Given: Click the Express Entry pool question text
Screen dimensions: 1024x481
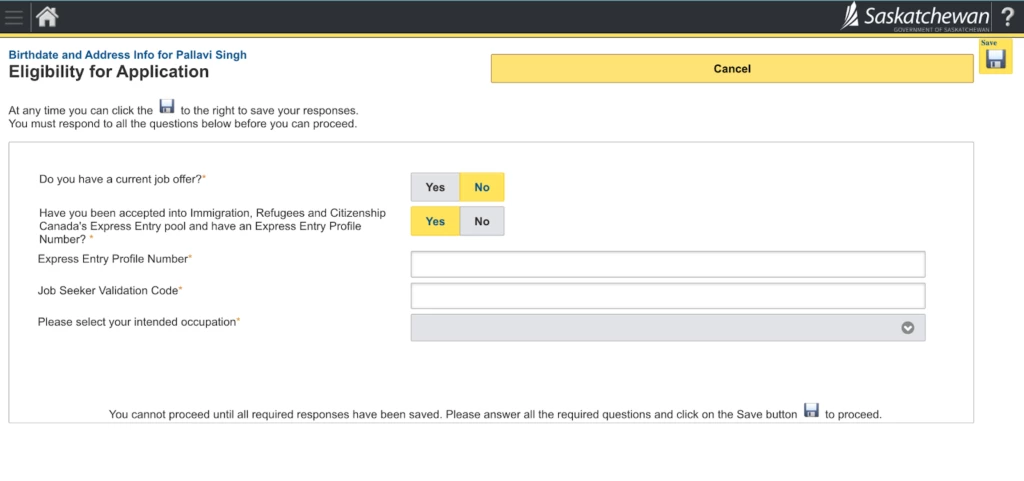Looking at the screenshot, I should tap(212, 226).
